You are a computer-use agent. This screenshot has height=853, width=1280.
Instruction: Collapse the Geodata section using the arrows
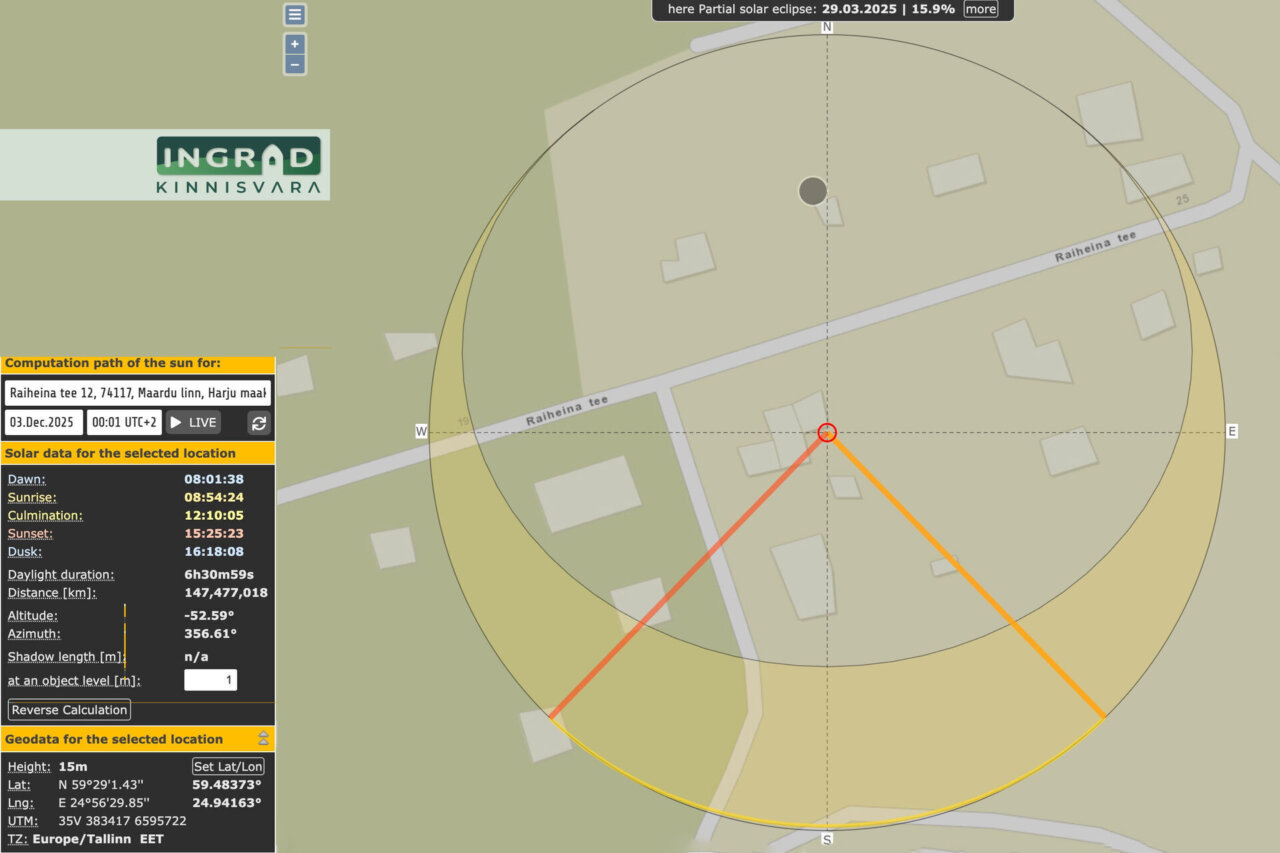point(263,739)
